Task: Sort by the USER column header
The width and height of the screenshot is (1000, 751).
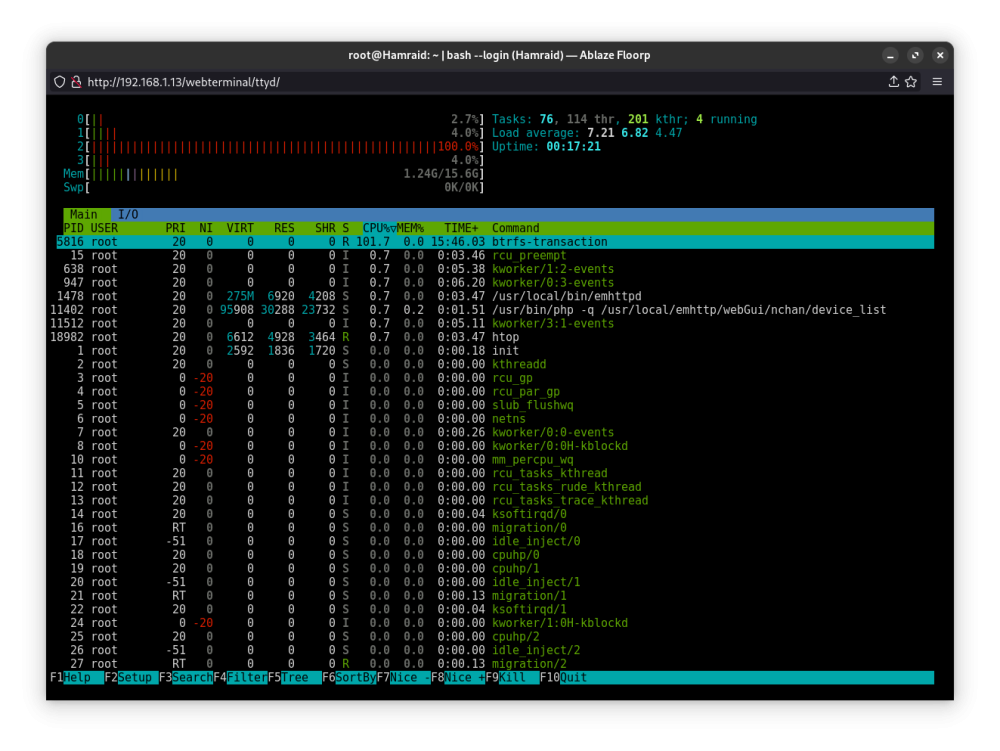Action: 104,228
